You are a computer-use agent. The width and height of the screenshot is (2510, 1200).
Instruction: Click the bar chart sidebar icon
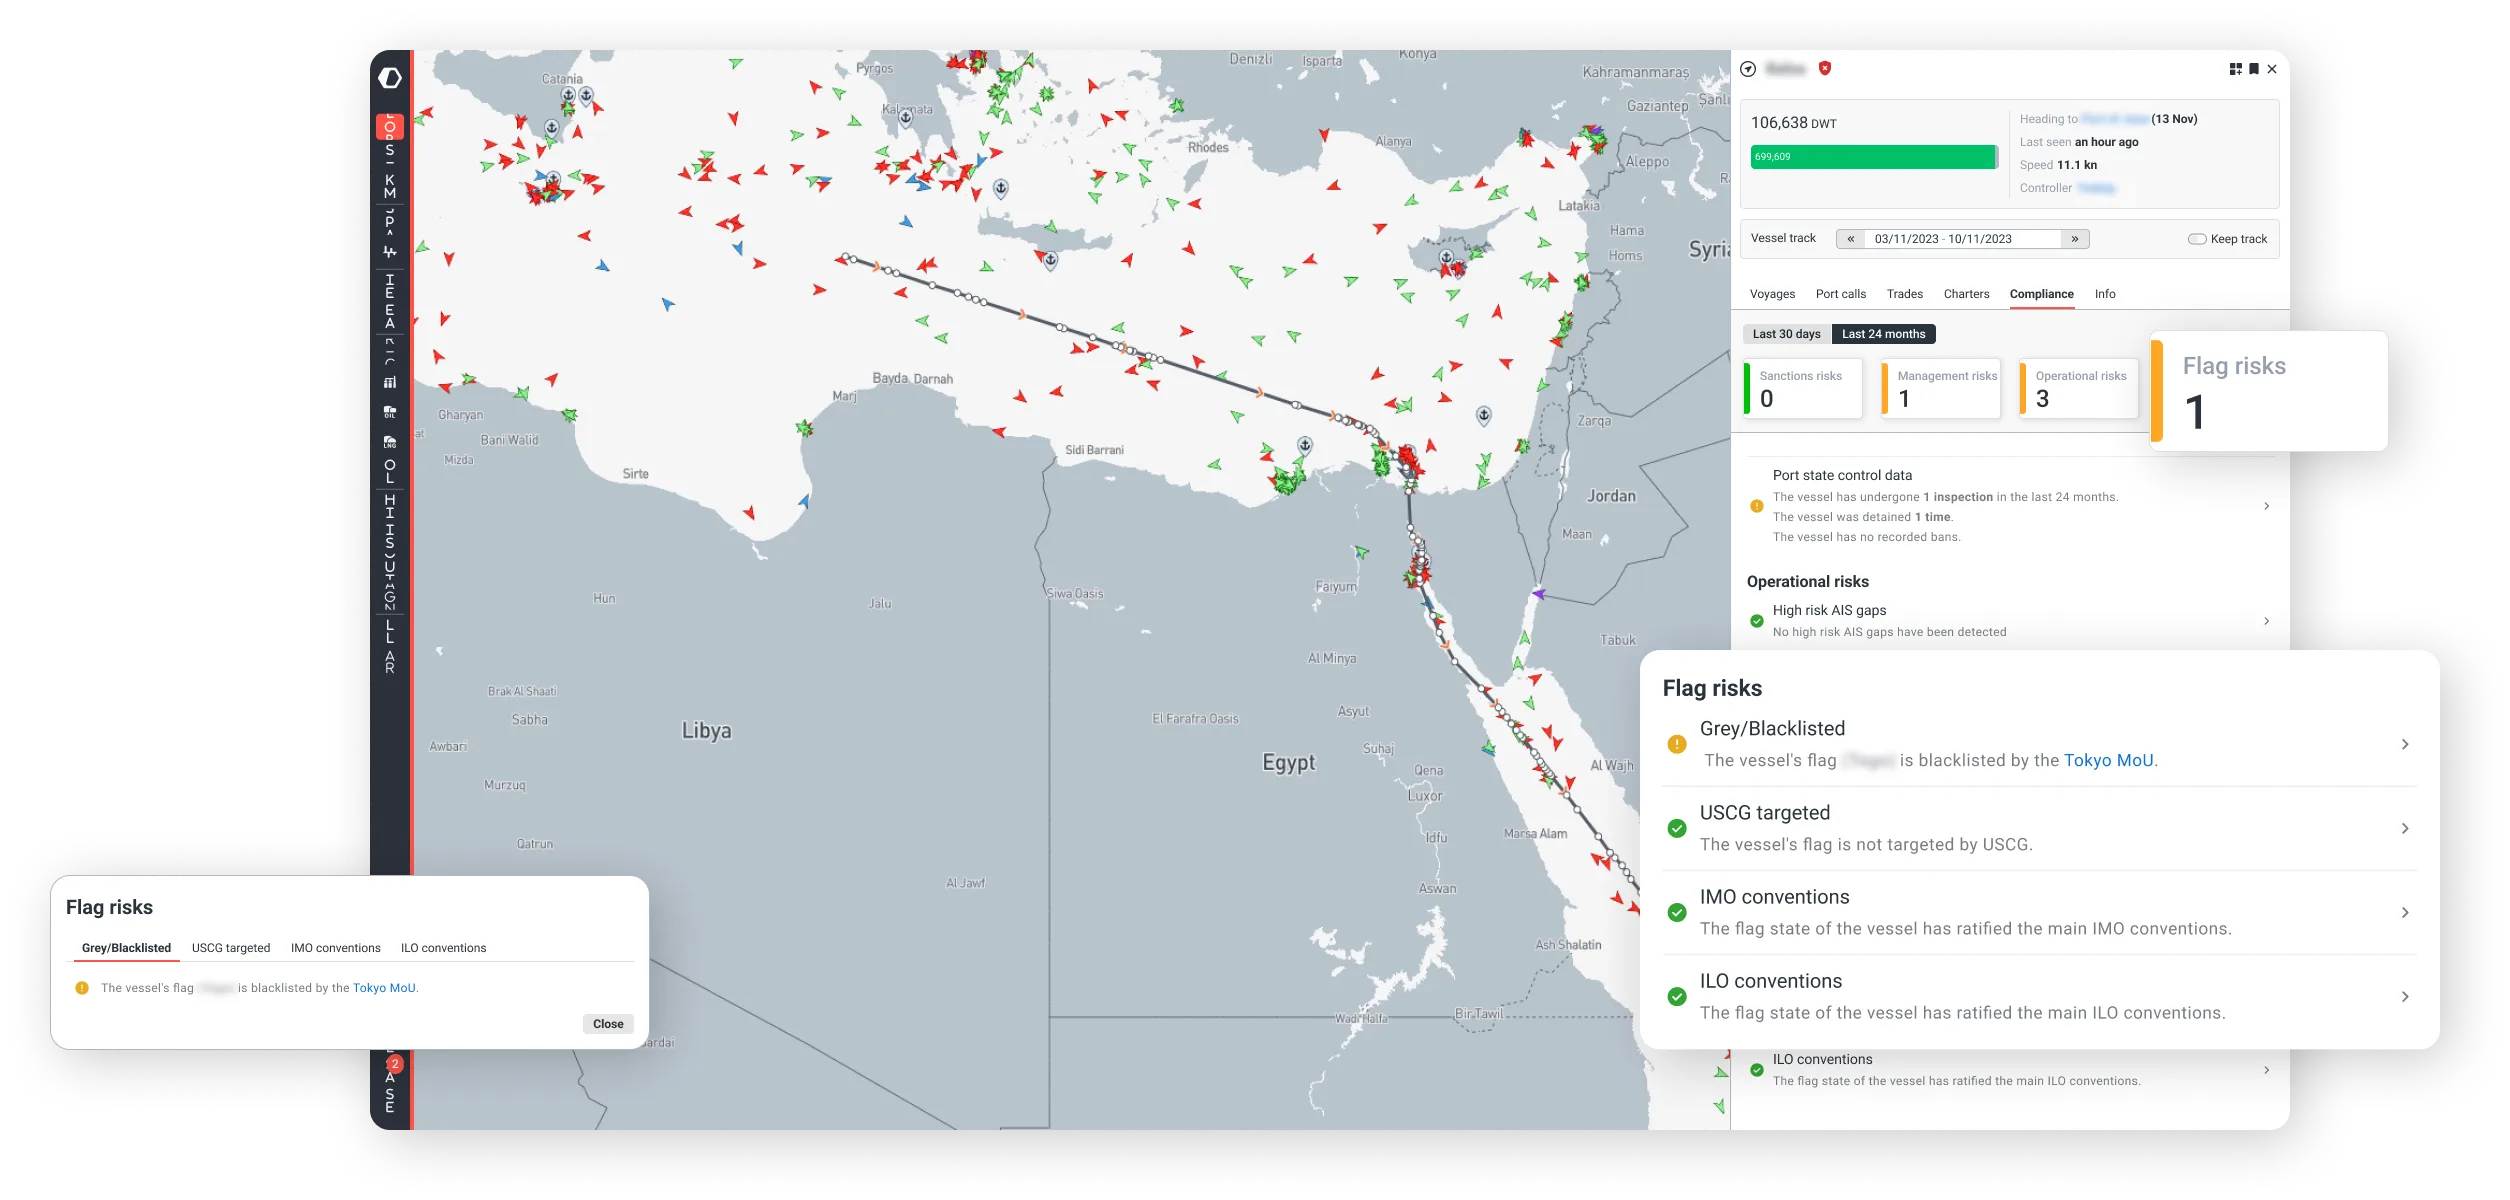[390, 382]
